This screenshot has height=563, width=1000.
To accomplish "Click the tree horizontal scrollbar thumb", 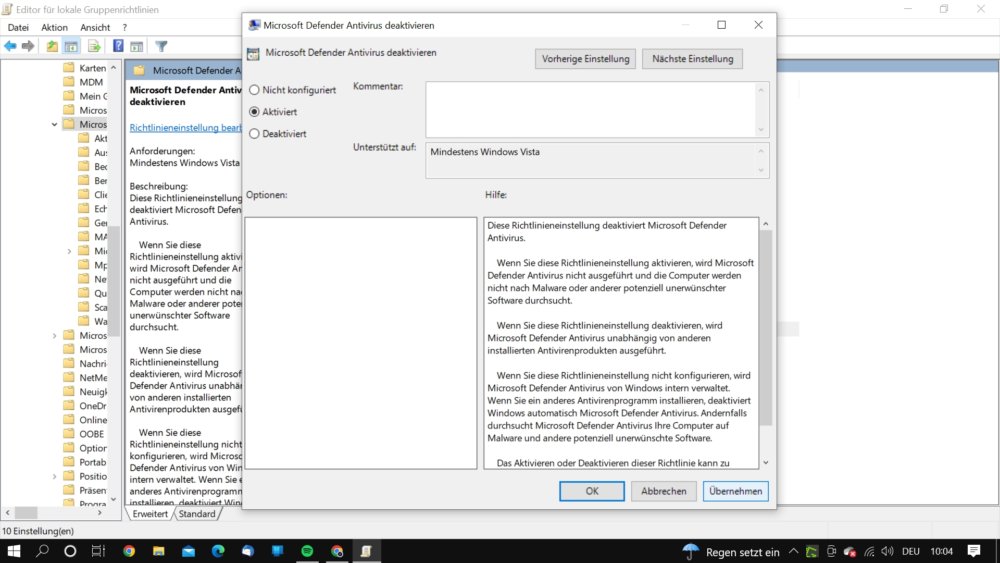I will pos(26,513).
